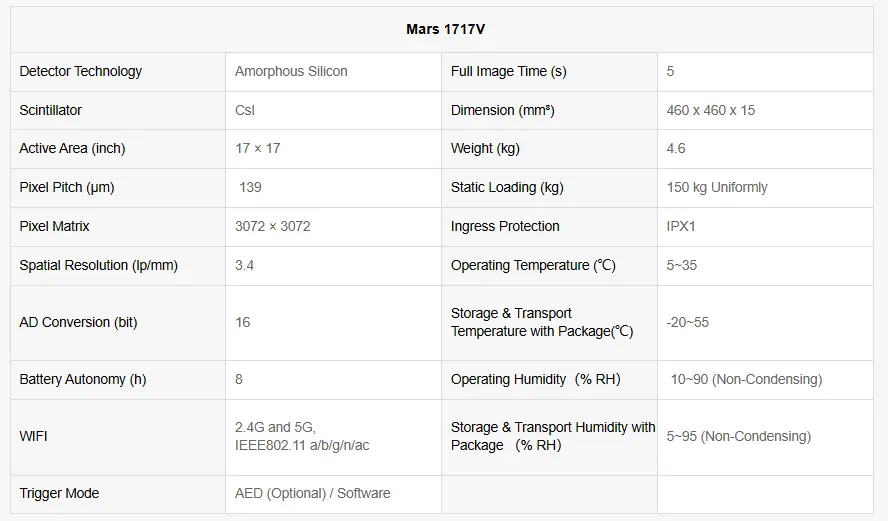Select the 150 kg Uniformly value
The width and height of the screenshot is (888, 521).
pos(717,187)
